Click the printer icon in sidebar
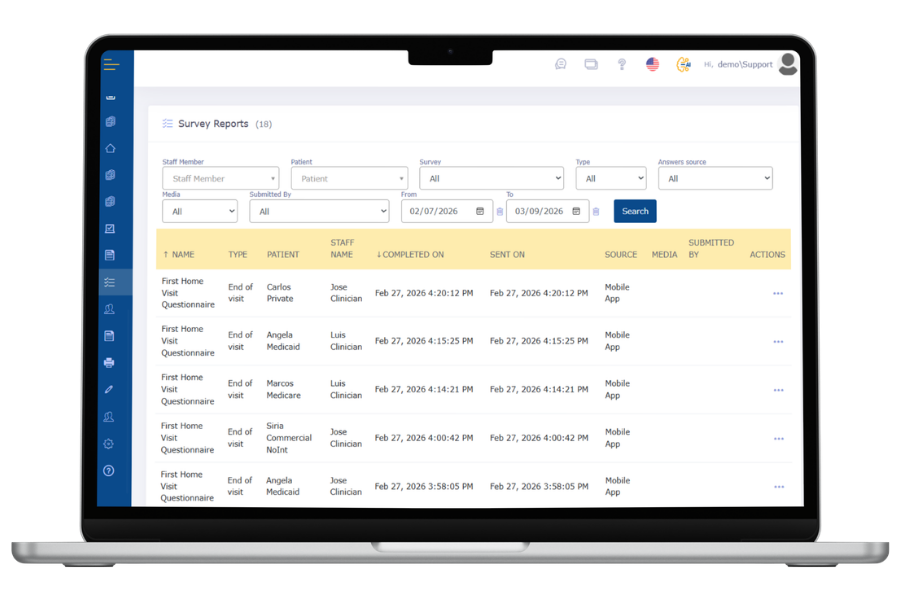This screenshot has width=900, height=600. coord(109,362)
